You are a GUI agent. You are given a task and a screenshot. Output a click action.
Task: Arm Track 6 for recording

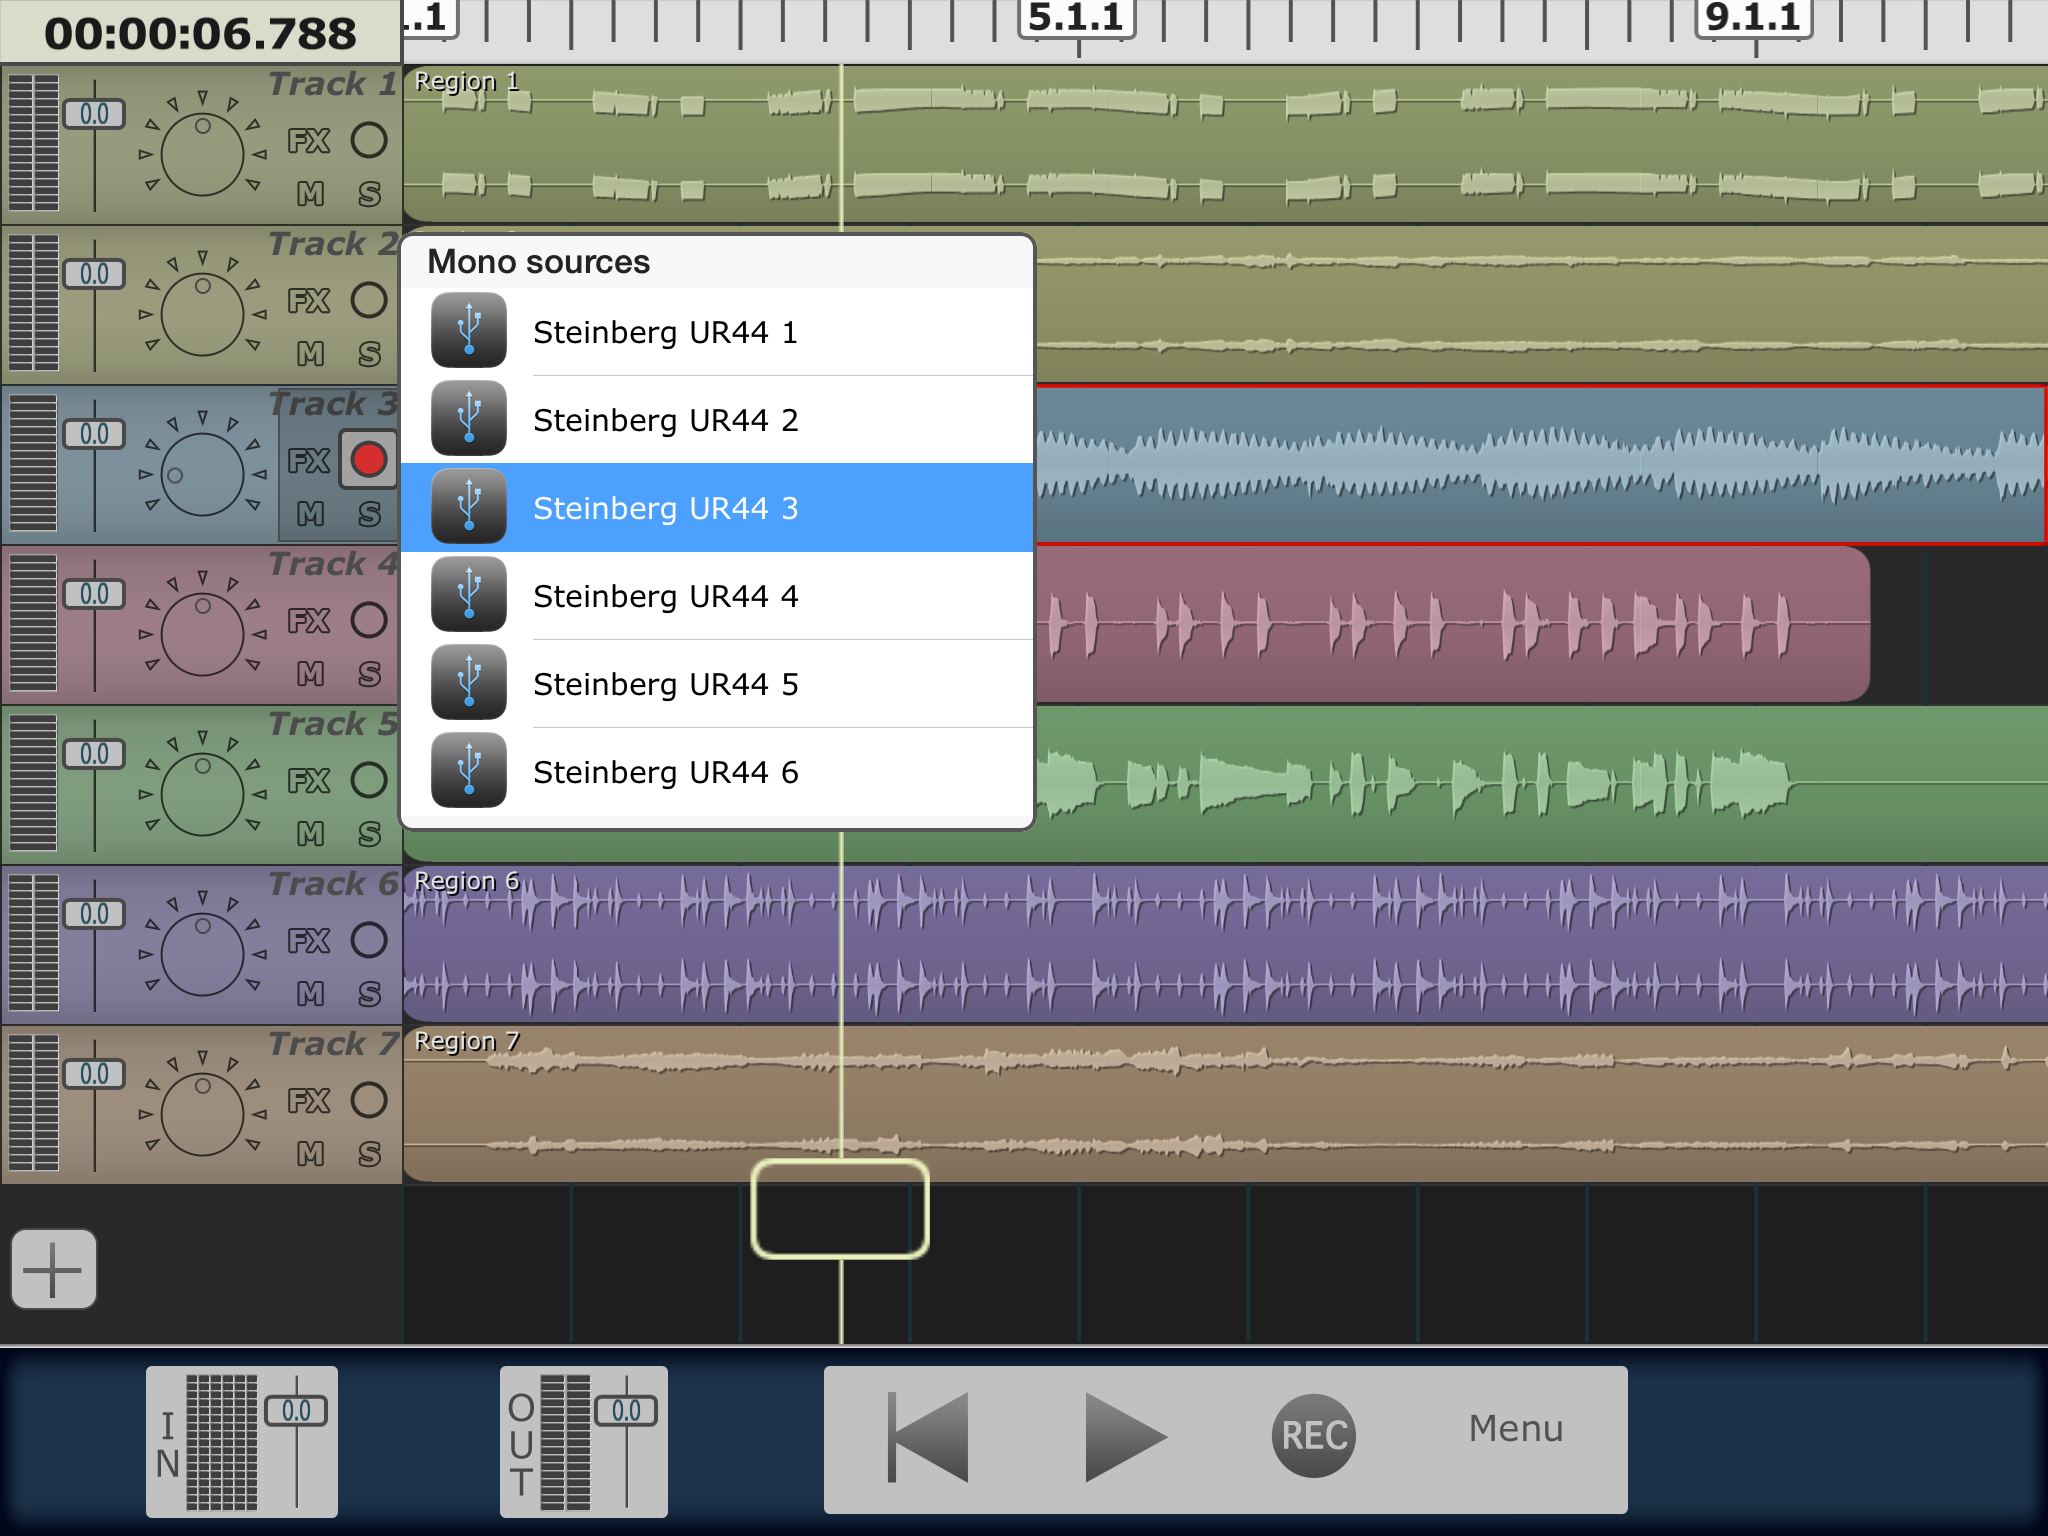pyautogui.click(x=369, y=940)
